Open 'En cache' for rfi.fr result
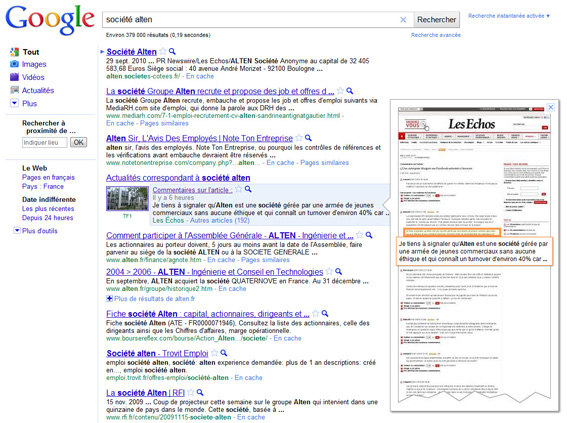Image resolution: width=567 pixels, height=423 pixels. tap(251, 417)
